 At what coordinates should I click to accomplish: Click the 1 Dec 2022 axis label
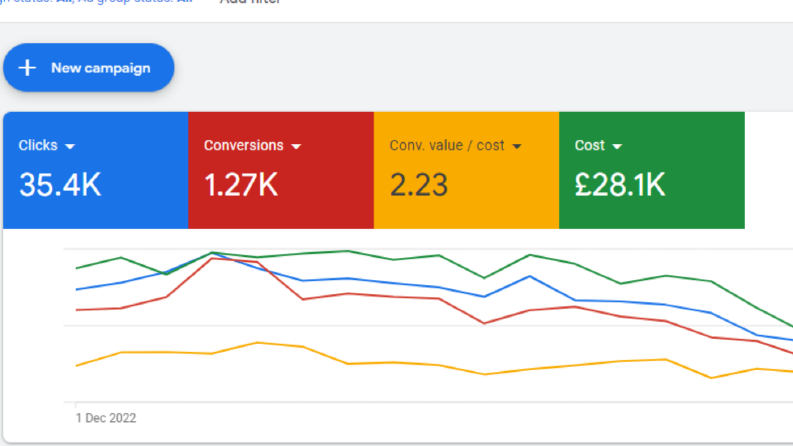(106, 418)
